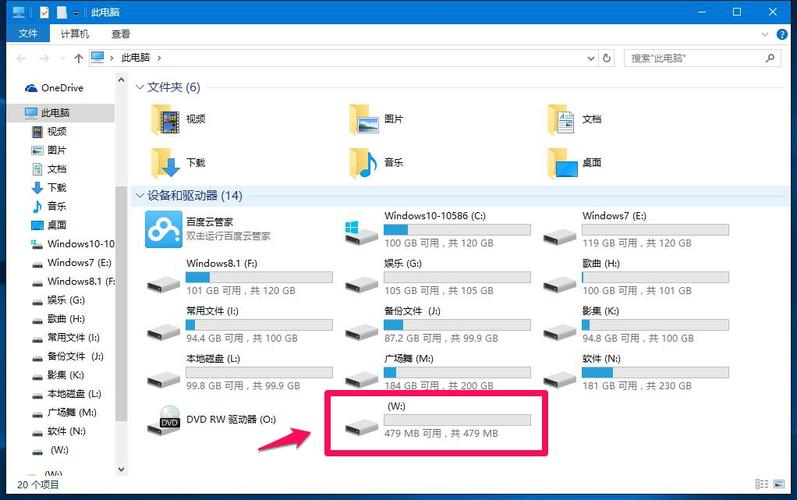
Task: Switch to the 查看 ribbon tab
Action: click(120, 34)
